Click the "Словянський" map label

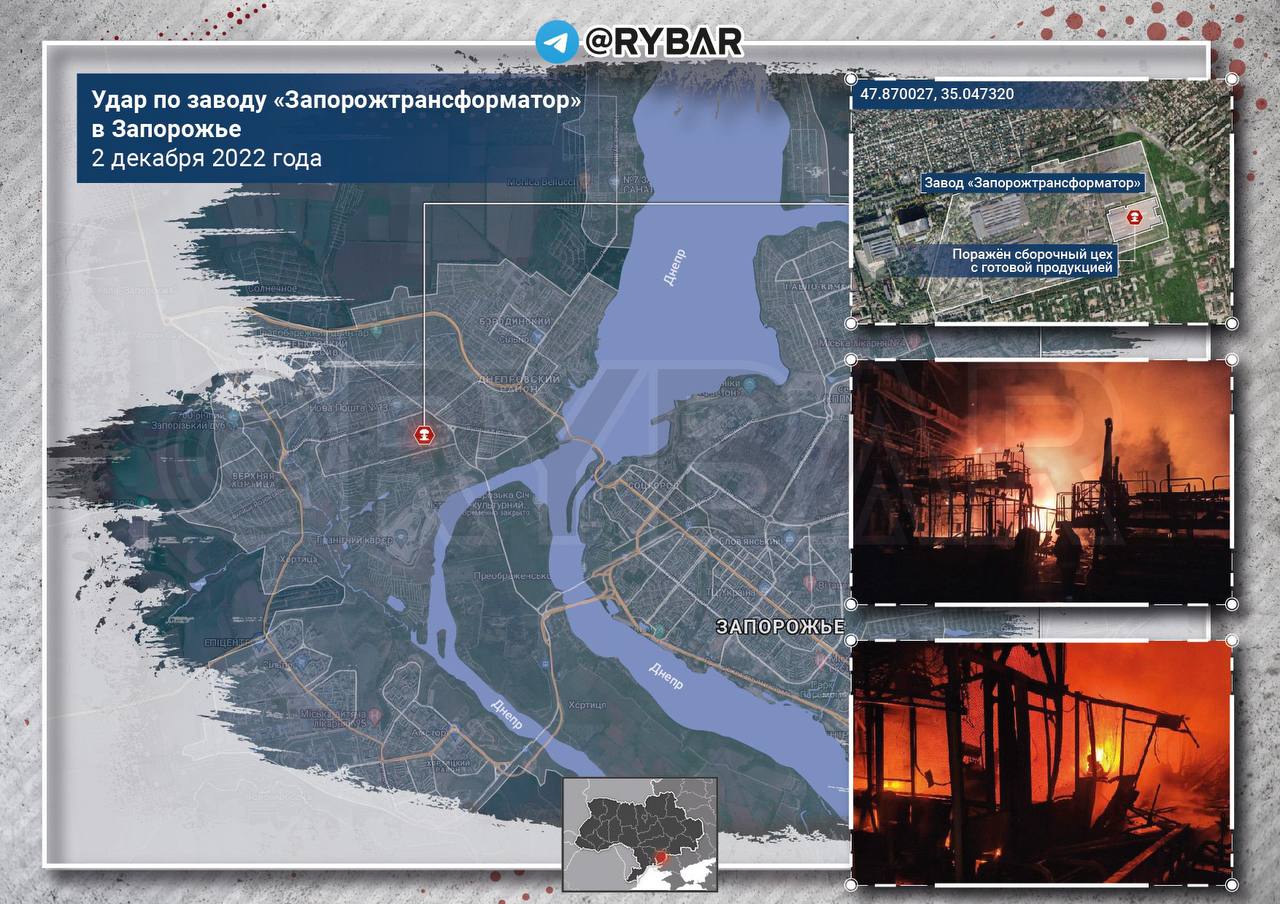[751, 540]
